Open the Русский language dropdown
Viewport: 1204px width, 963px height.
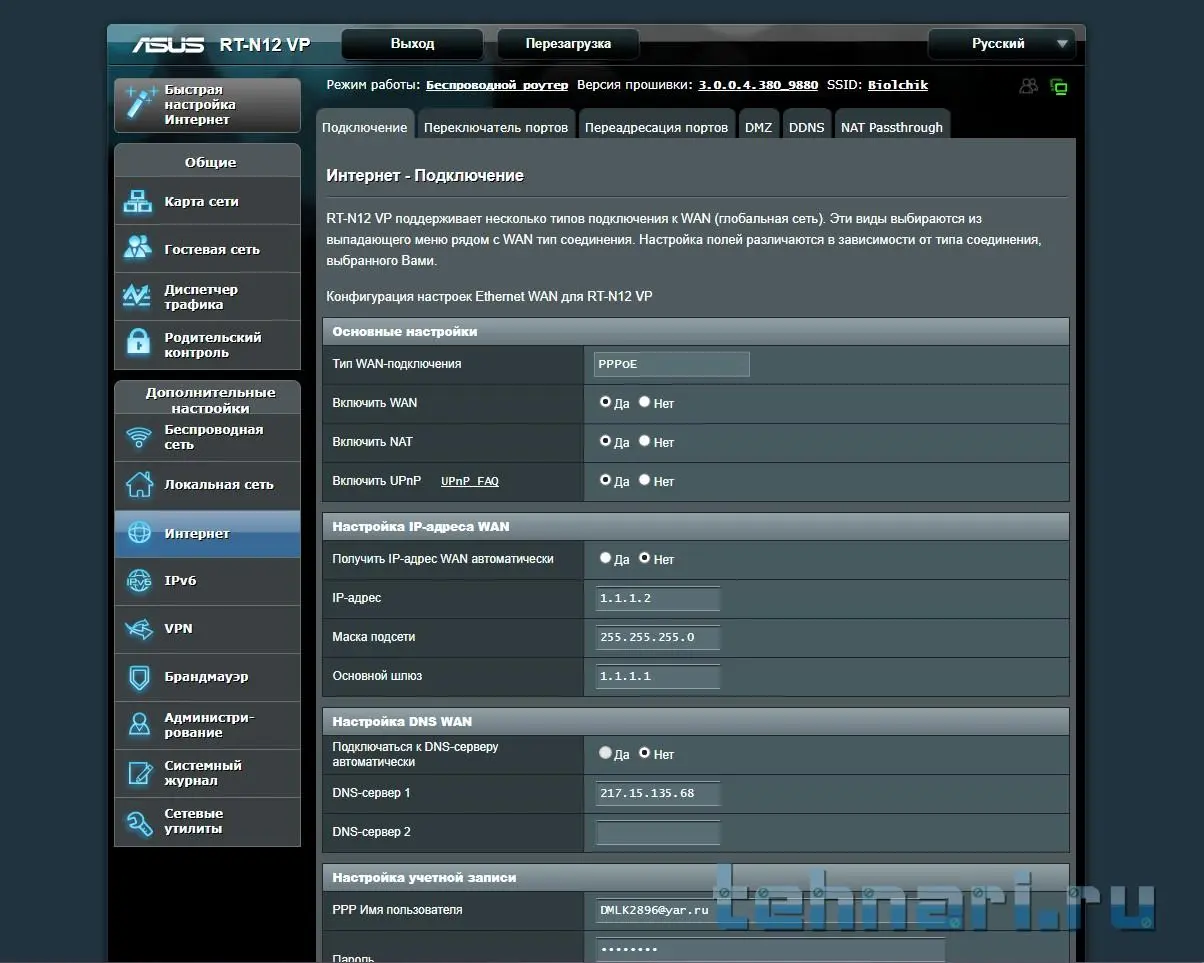click(x=1001, y=44)
